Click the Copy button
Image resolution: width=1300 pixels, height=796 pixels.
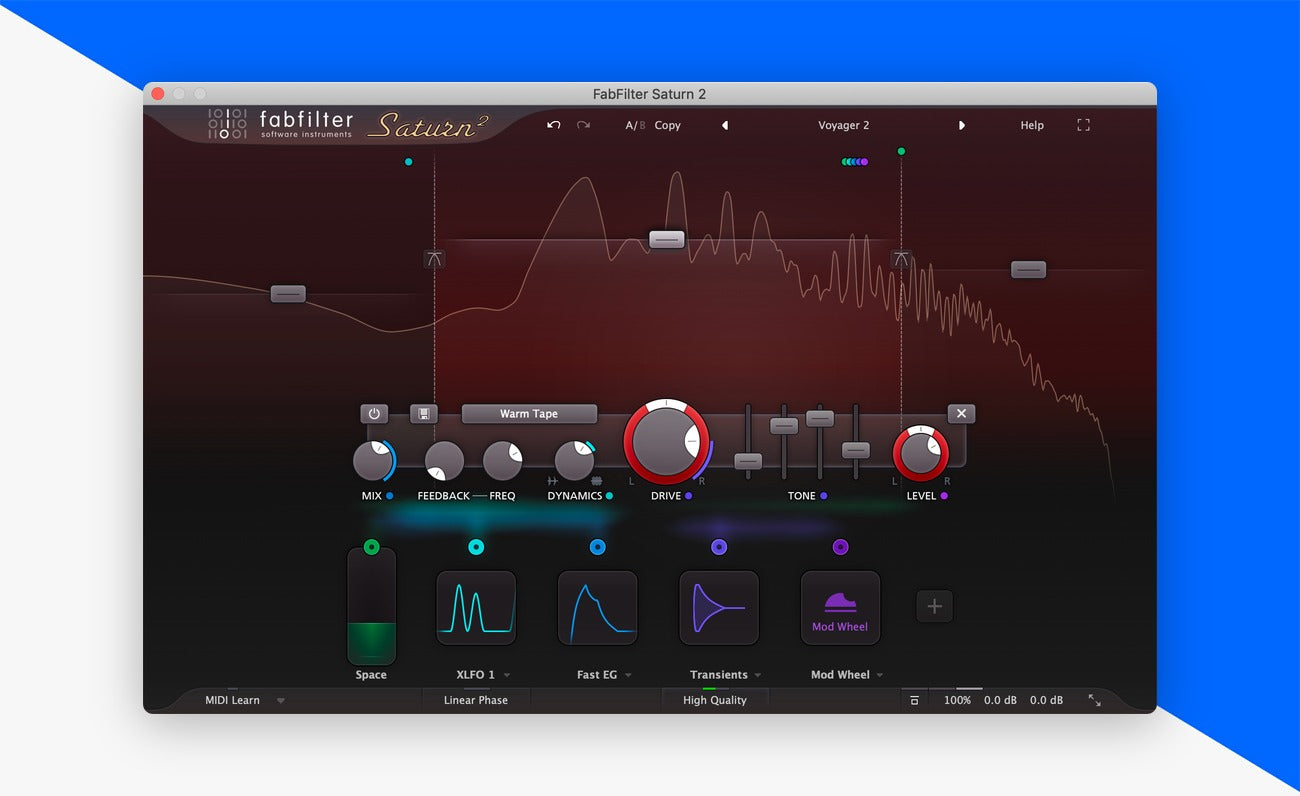[668, 125]
